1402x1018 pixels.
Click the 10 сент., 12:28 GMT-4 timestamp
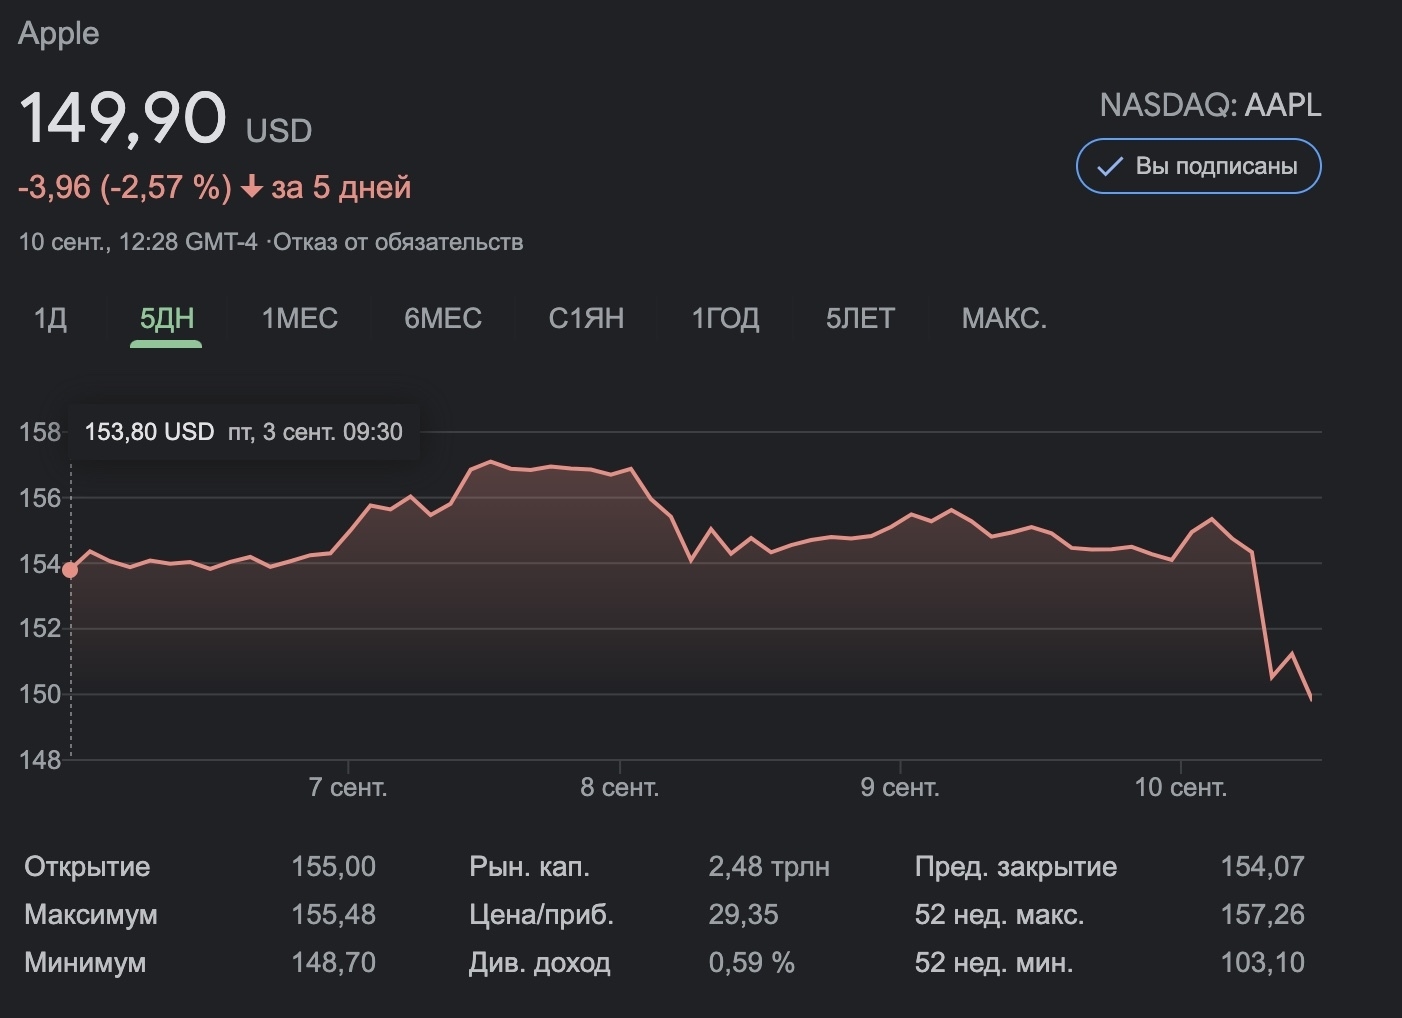pyautogui.click(x=138, y=242)
